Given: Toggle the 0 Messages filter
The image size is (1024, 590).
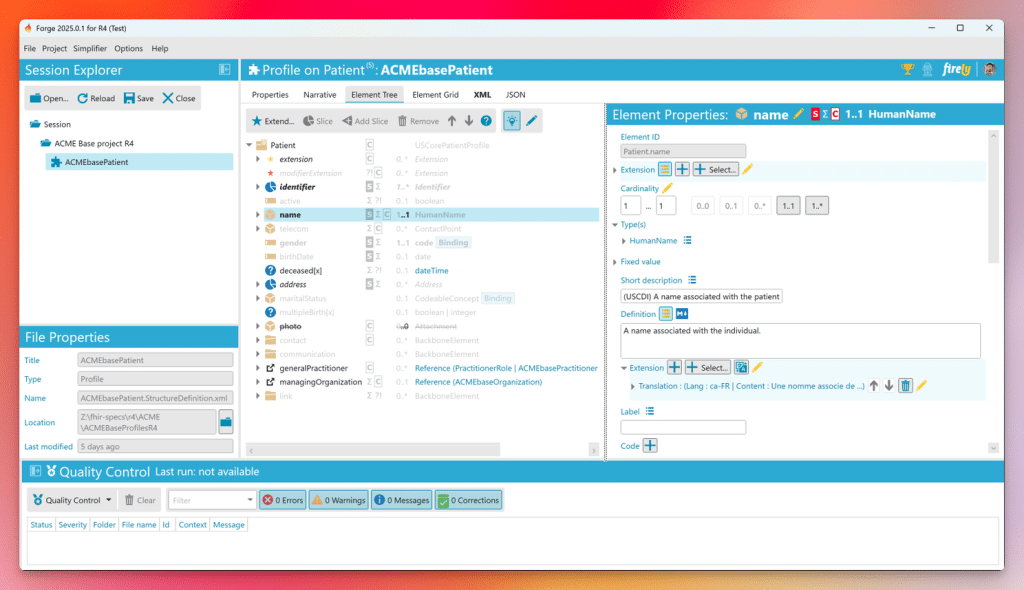Looking at the screenshot, I should [402, 500].
